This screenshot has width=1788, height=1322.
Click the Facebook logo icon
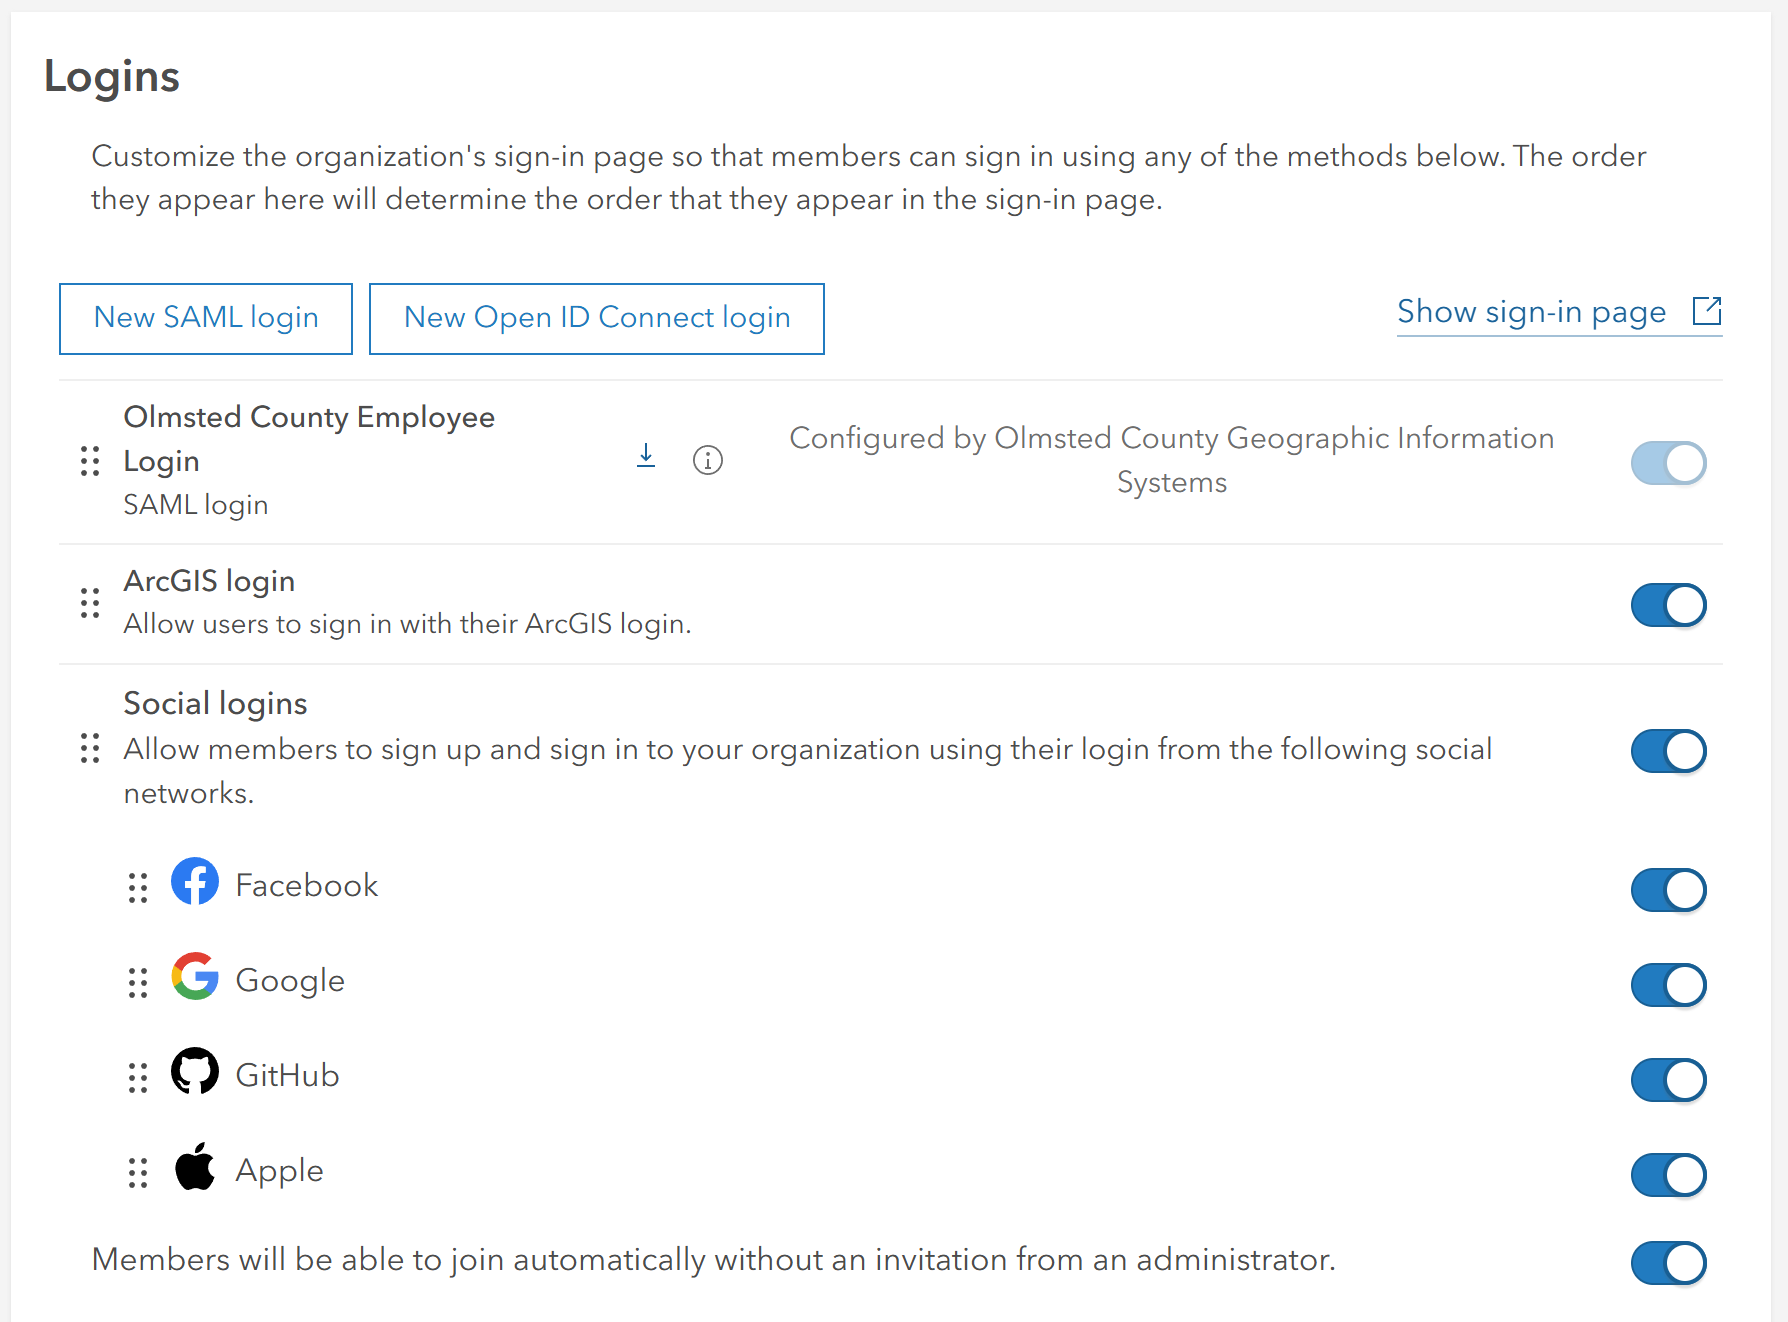pyautogui.click(x=195, y=881)
